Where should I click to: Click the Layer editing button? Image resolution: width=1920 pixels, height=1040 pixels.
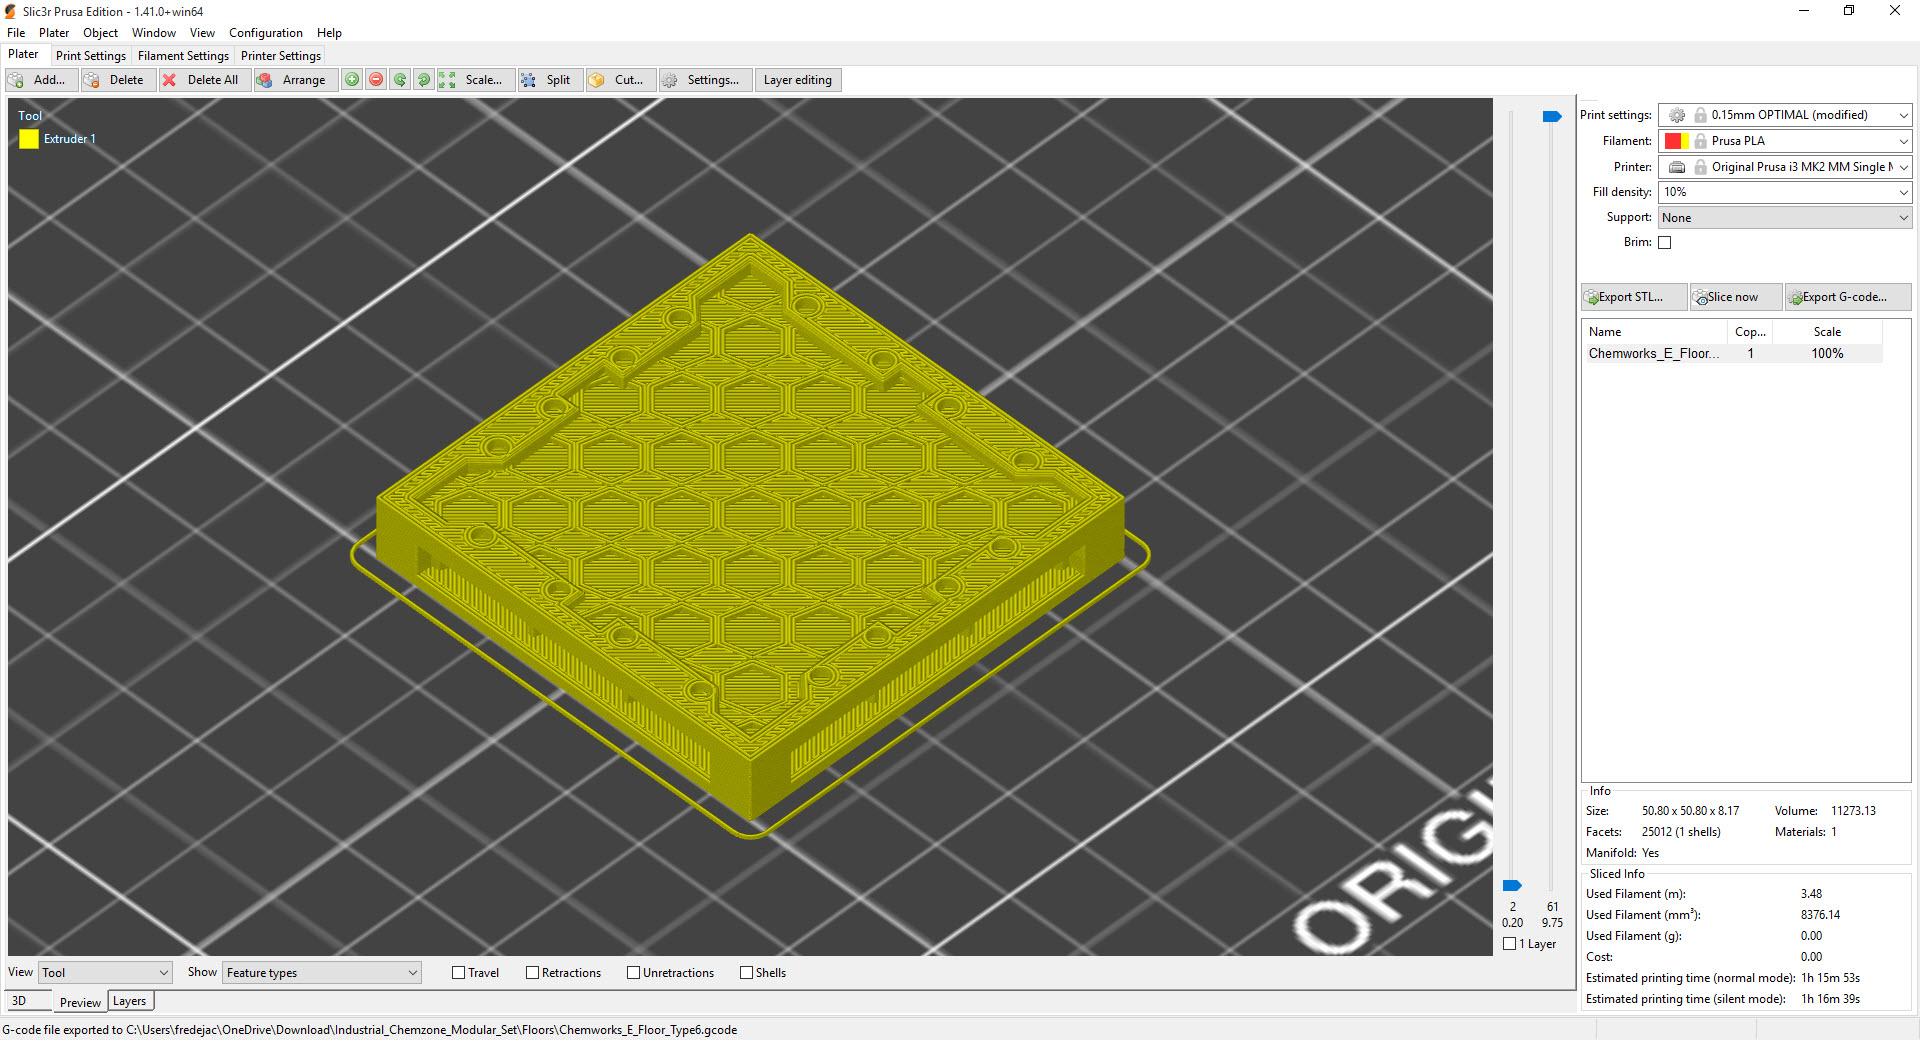798,80
